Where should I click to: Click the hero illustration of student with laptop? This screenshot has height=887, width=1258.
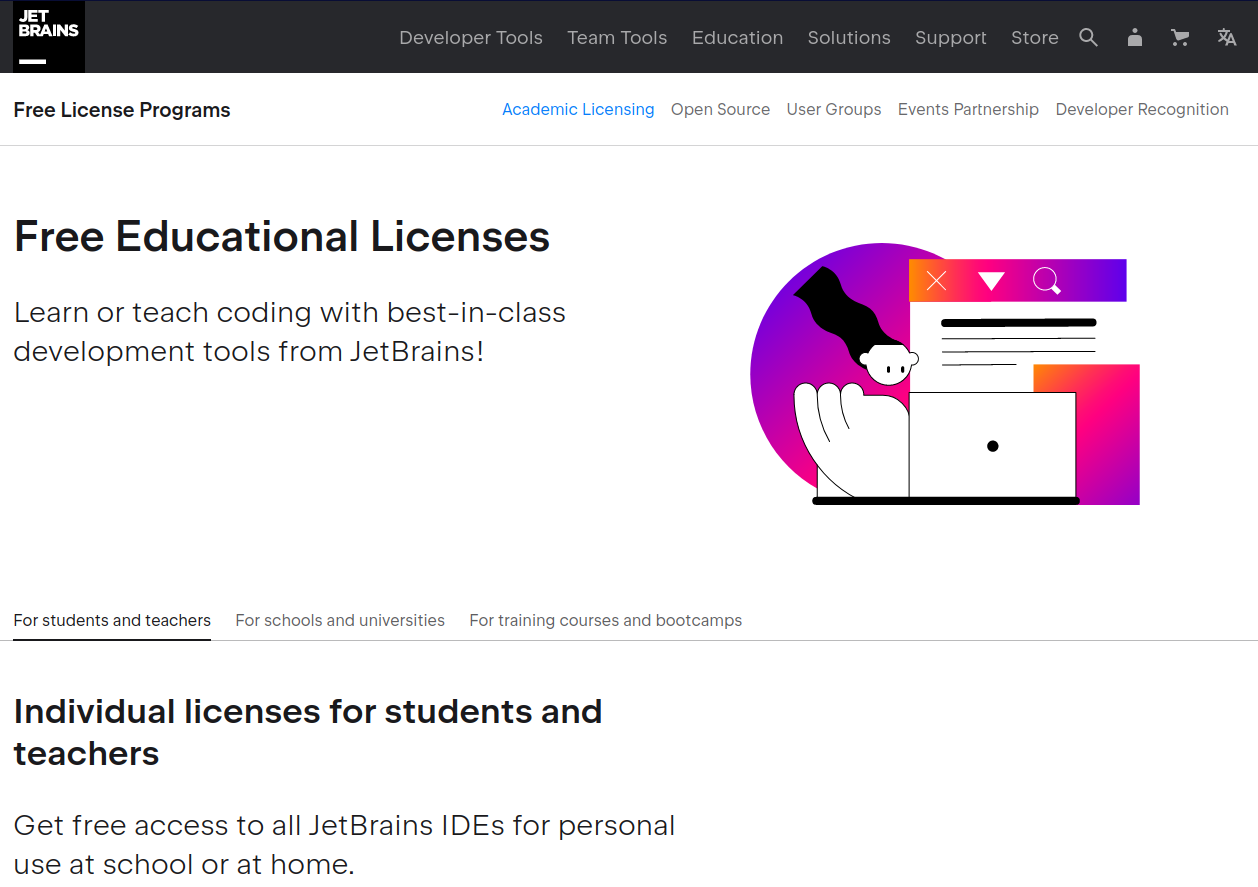[945, 375]
